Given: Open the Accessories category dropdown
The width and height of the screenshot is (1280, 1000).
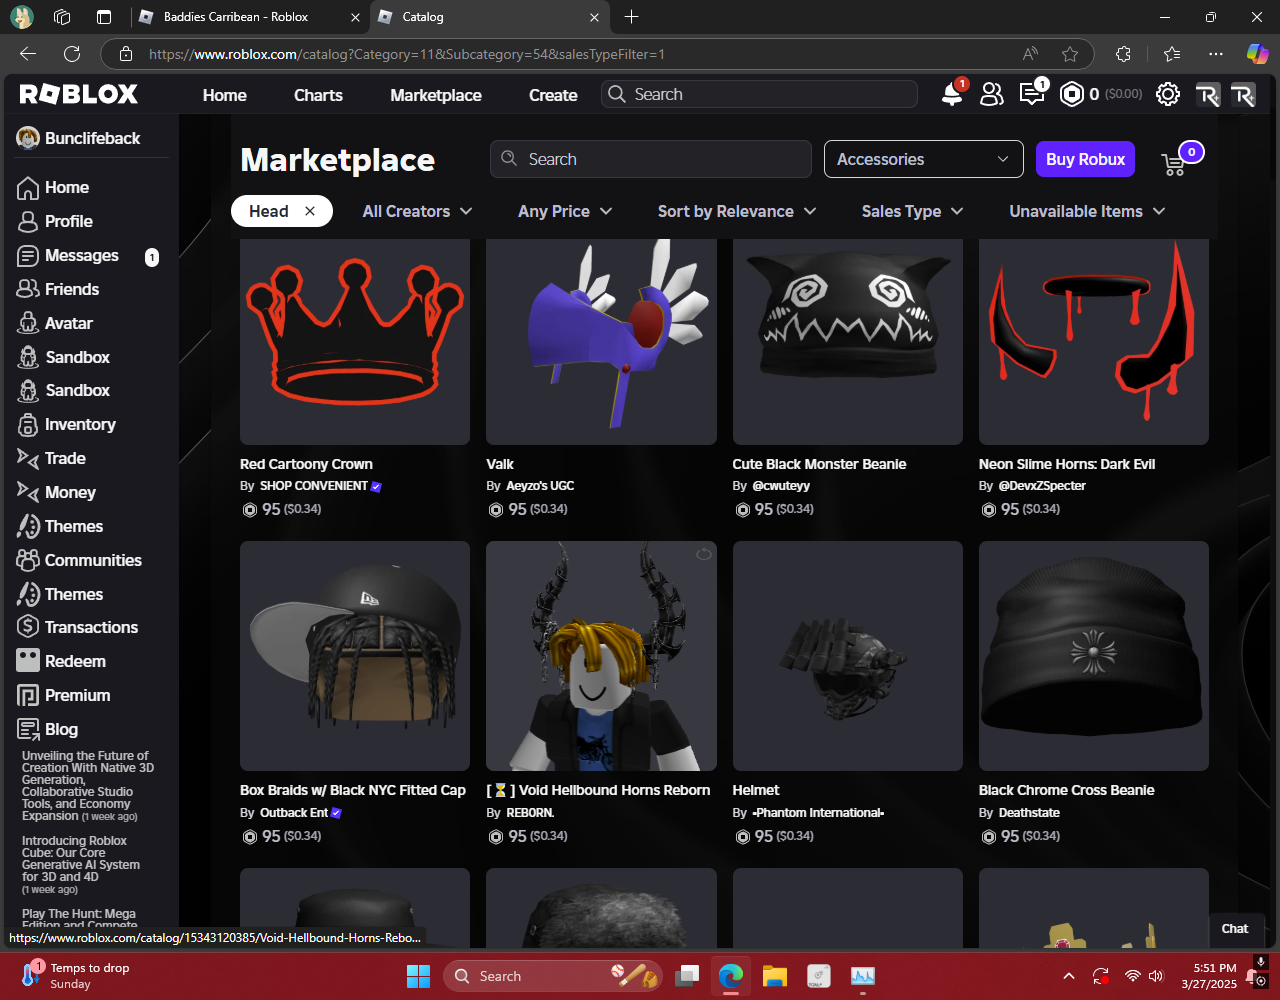Looking at the screenshot, I should (x=923, y=159).
